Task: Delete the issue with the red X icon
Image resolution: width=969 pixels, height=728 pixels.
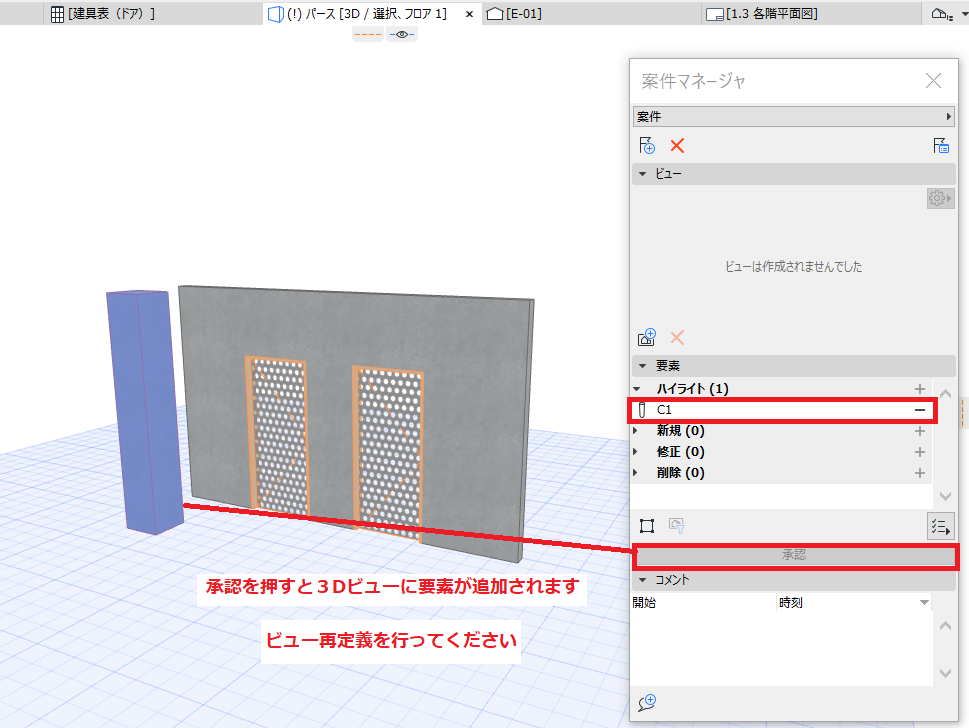Action: click(x=677, y=146)
